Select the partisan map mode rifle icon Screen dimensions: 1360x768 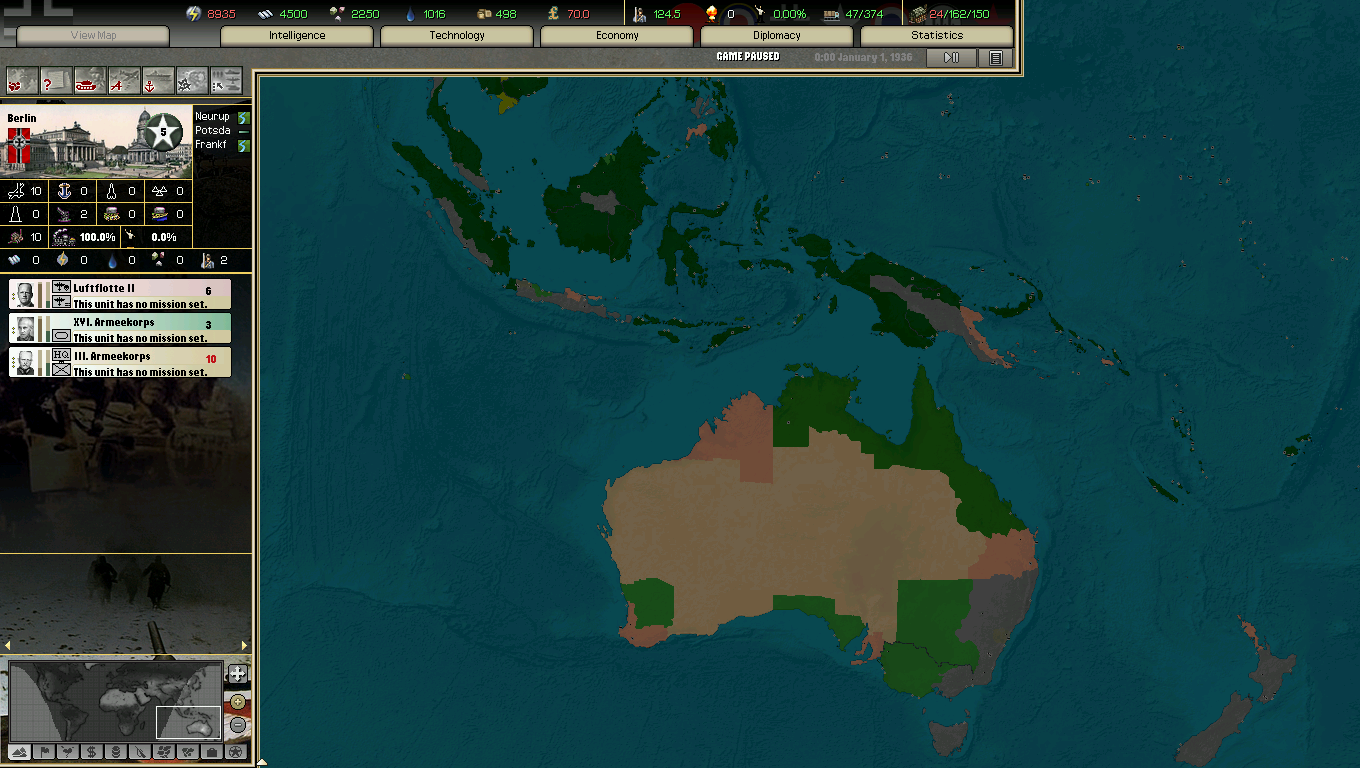139,751
